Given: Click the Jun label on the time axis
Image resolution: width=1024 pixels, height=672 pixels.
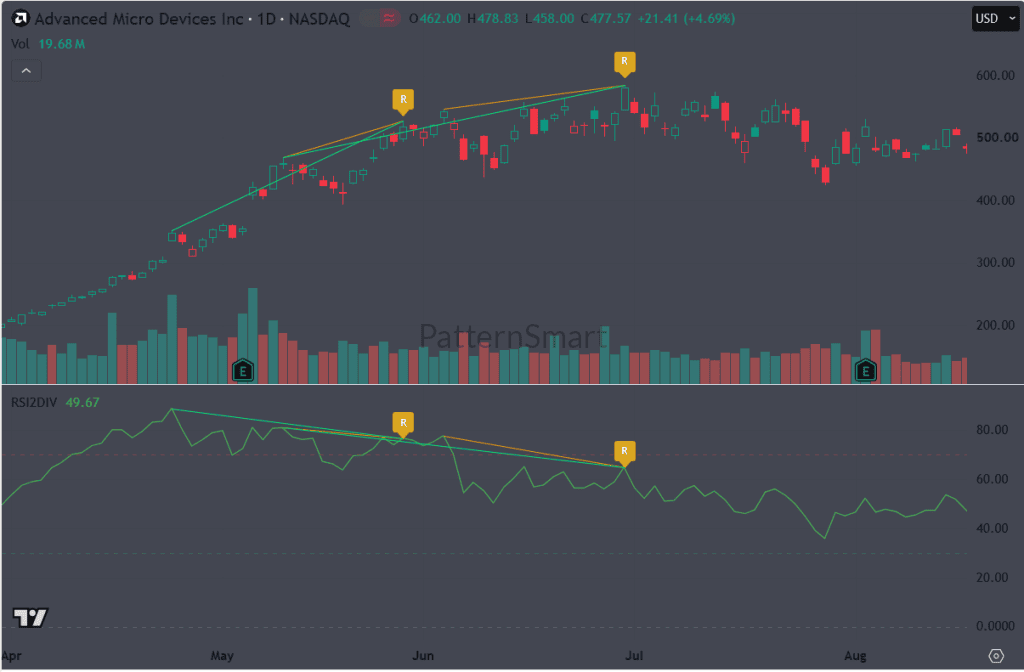Looking at the screenshot, I should coord(423,656).
